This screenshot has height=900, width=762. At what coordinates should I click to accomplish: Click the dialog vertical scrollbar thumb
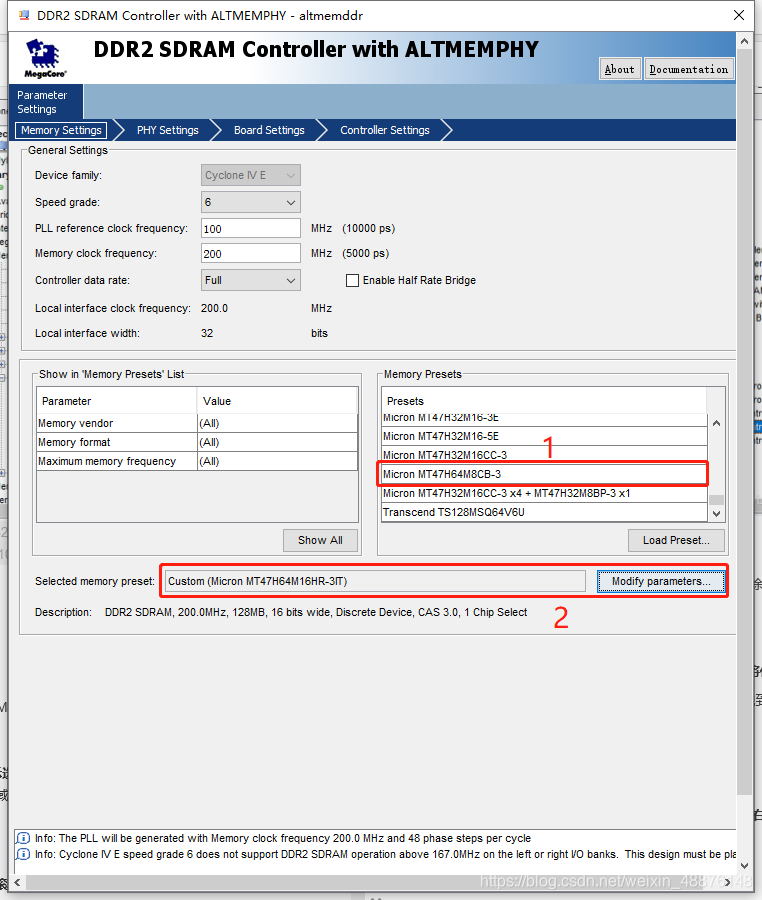click(744, 422)
